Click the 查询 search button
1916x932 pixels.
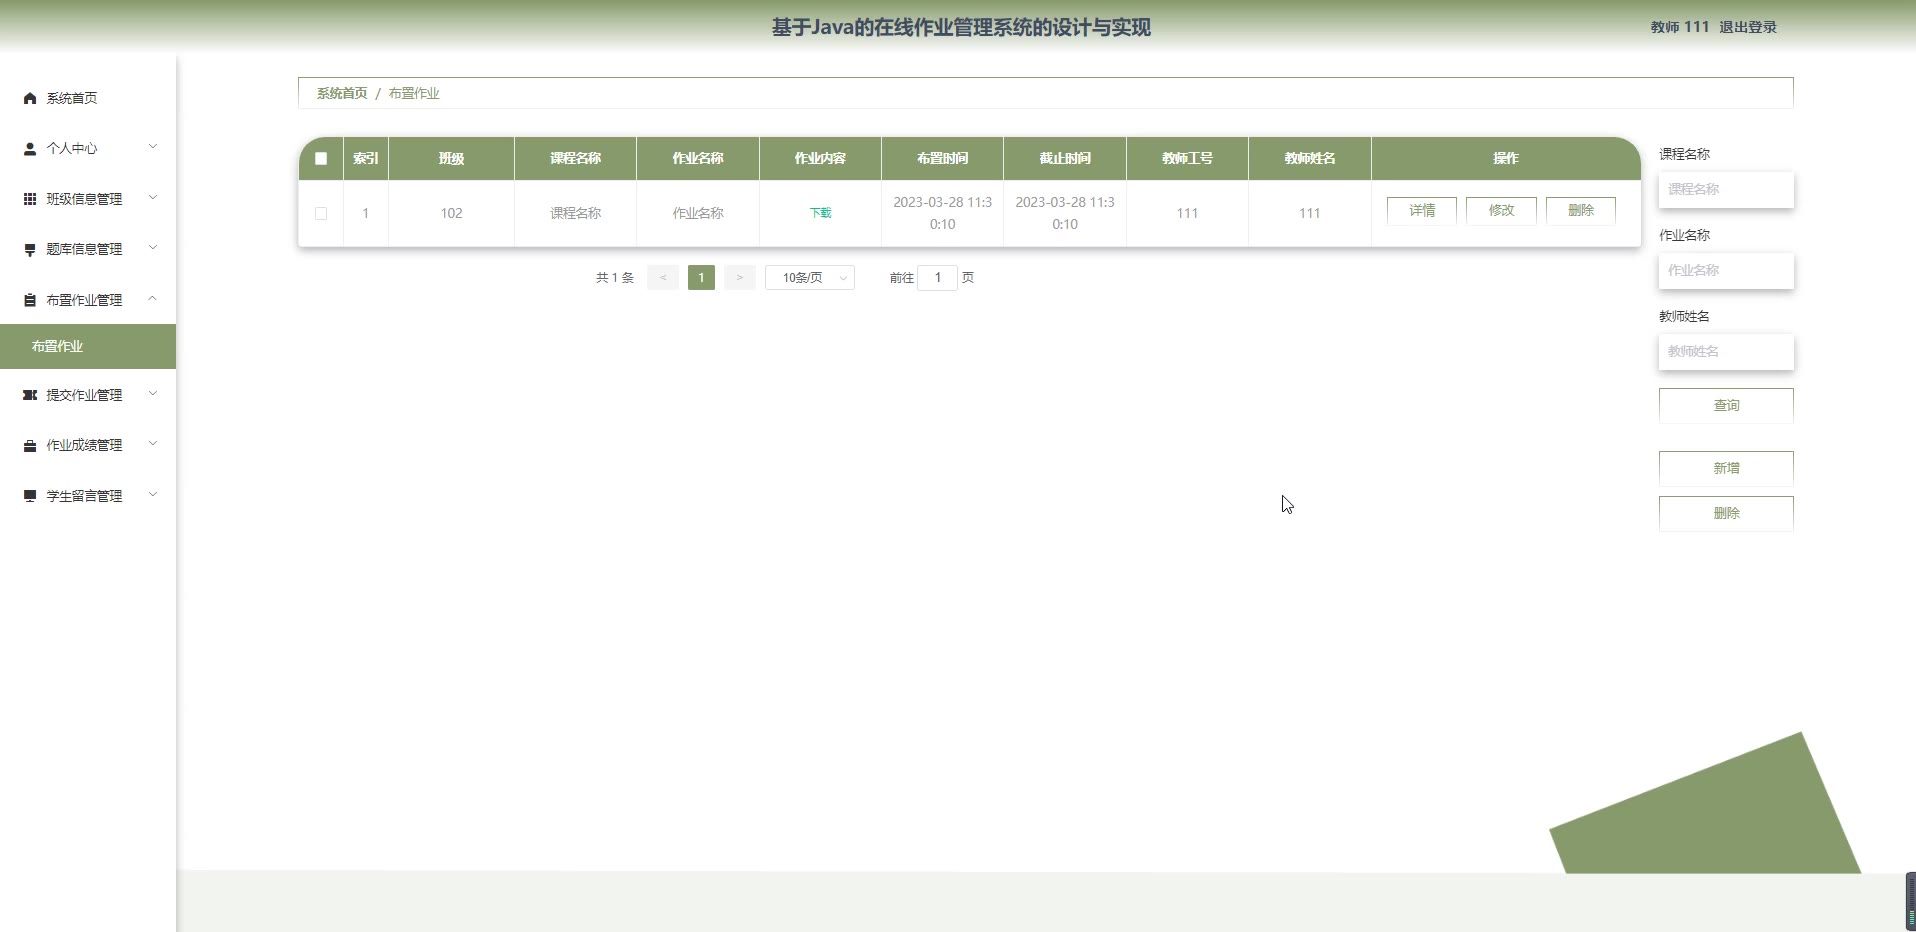[x=1726, y=405]
